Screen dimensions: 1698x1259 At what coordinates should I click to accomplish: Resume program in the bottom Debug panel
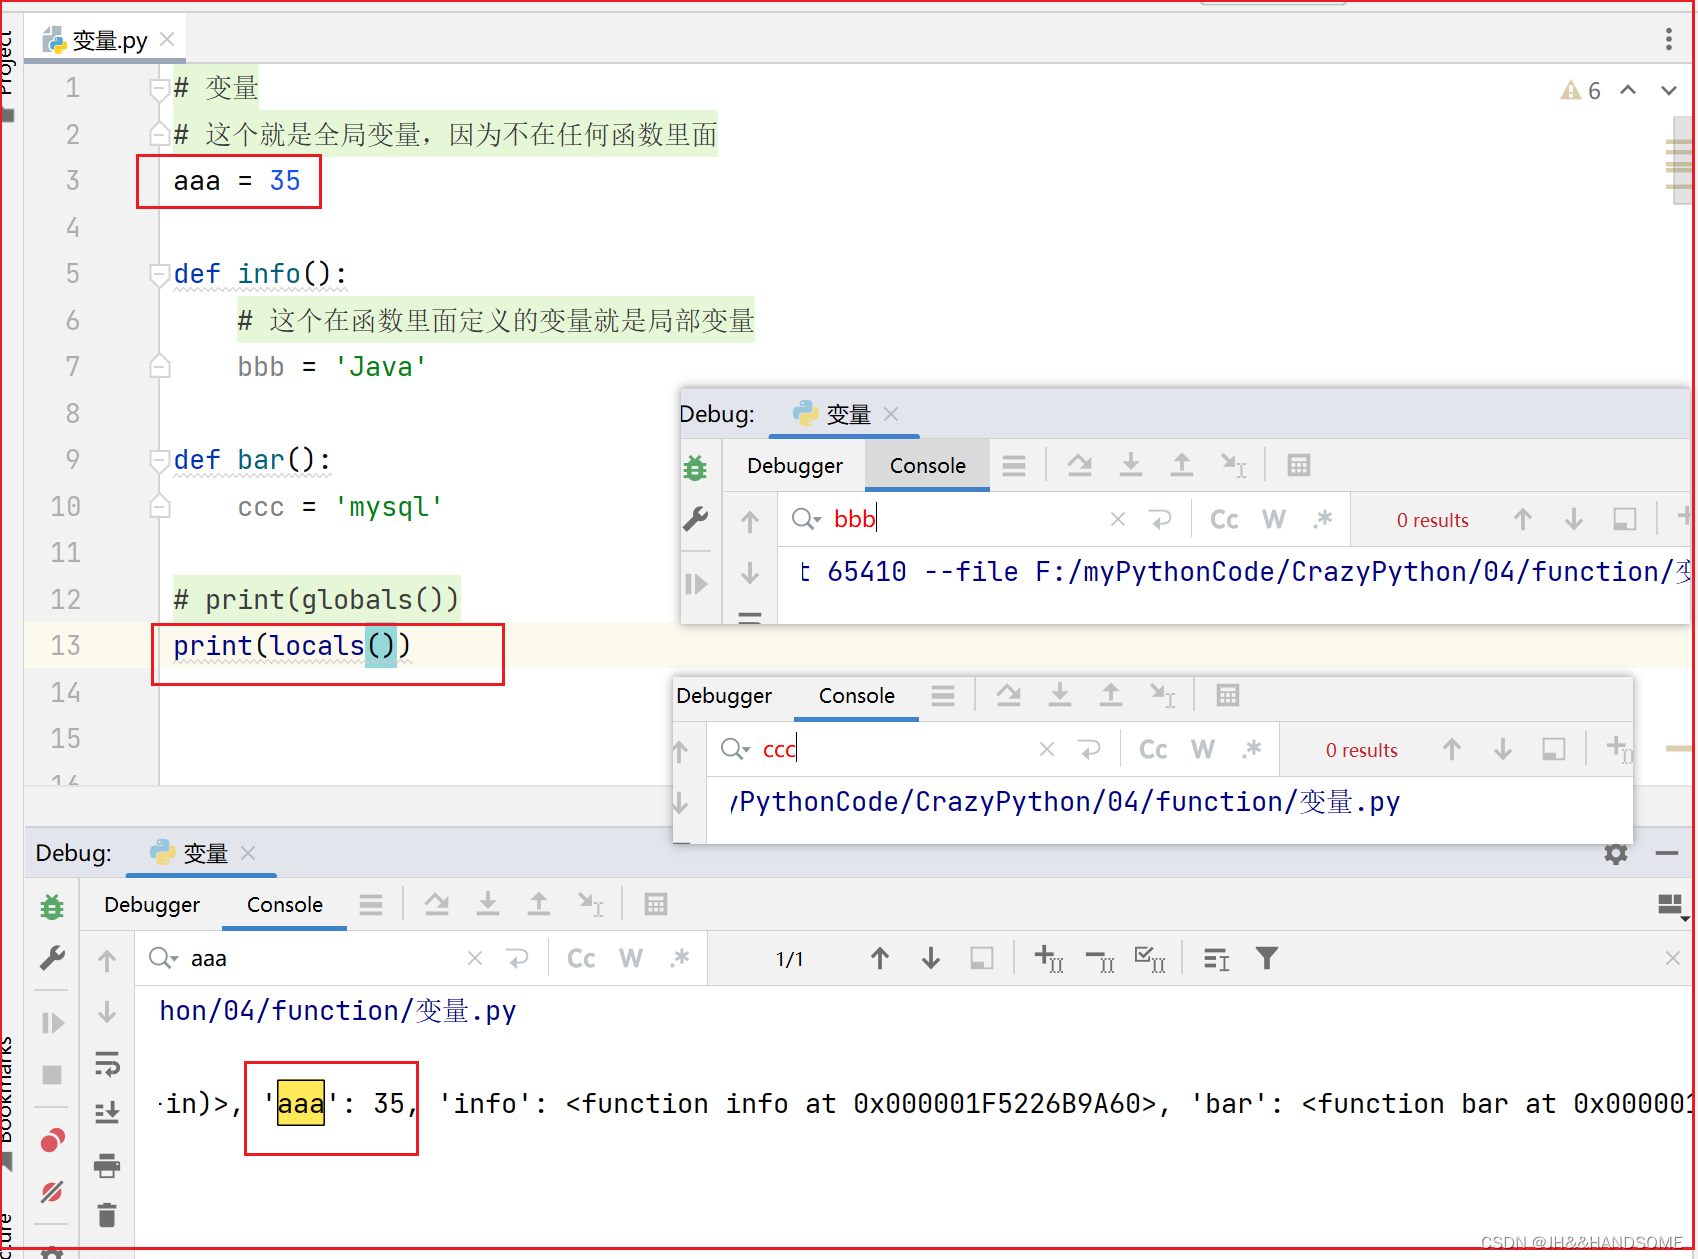coord(52,1023)
